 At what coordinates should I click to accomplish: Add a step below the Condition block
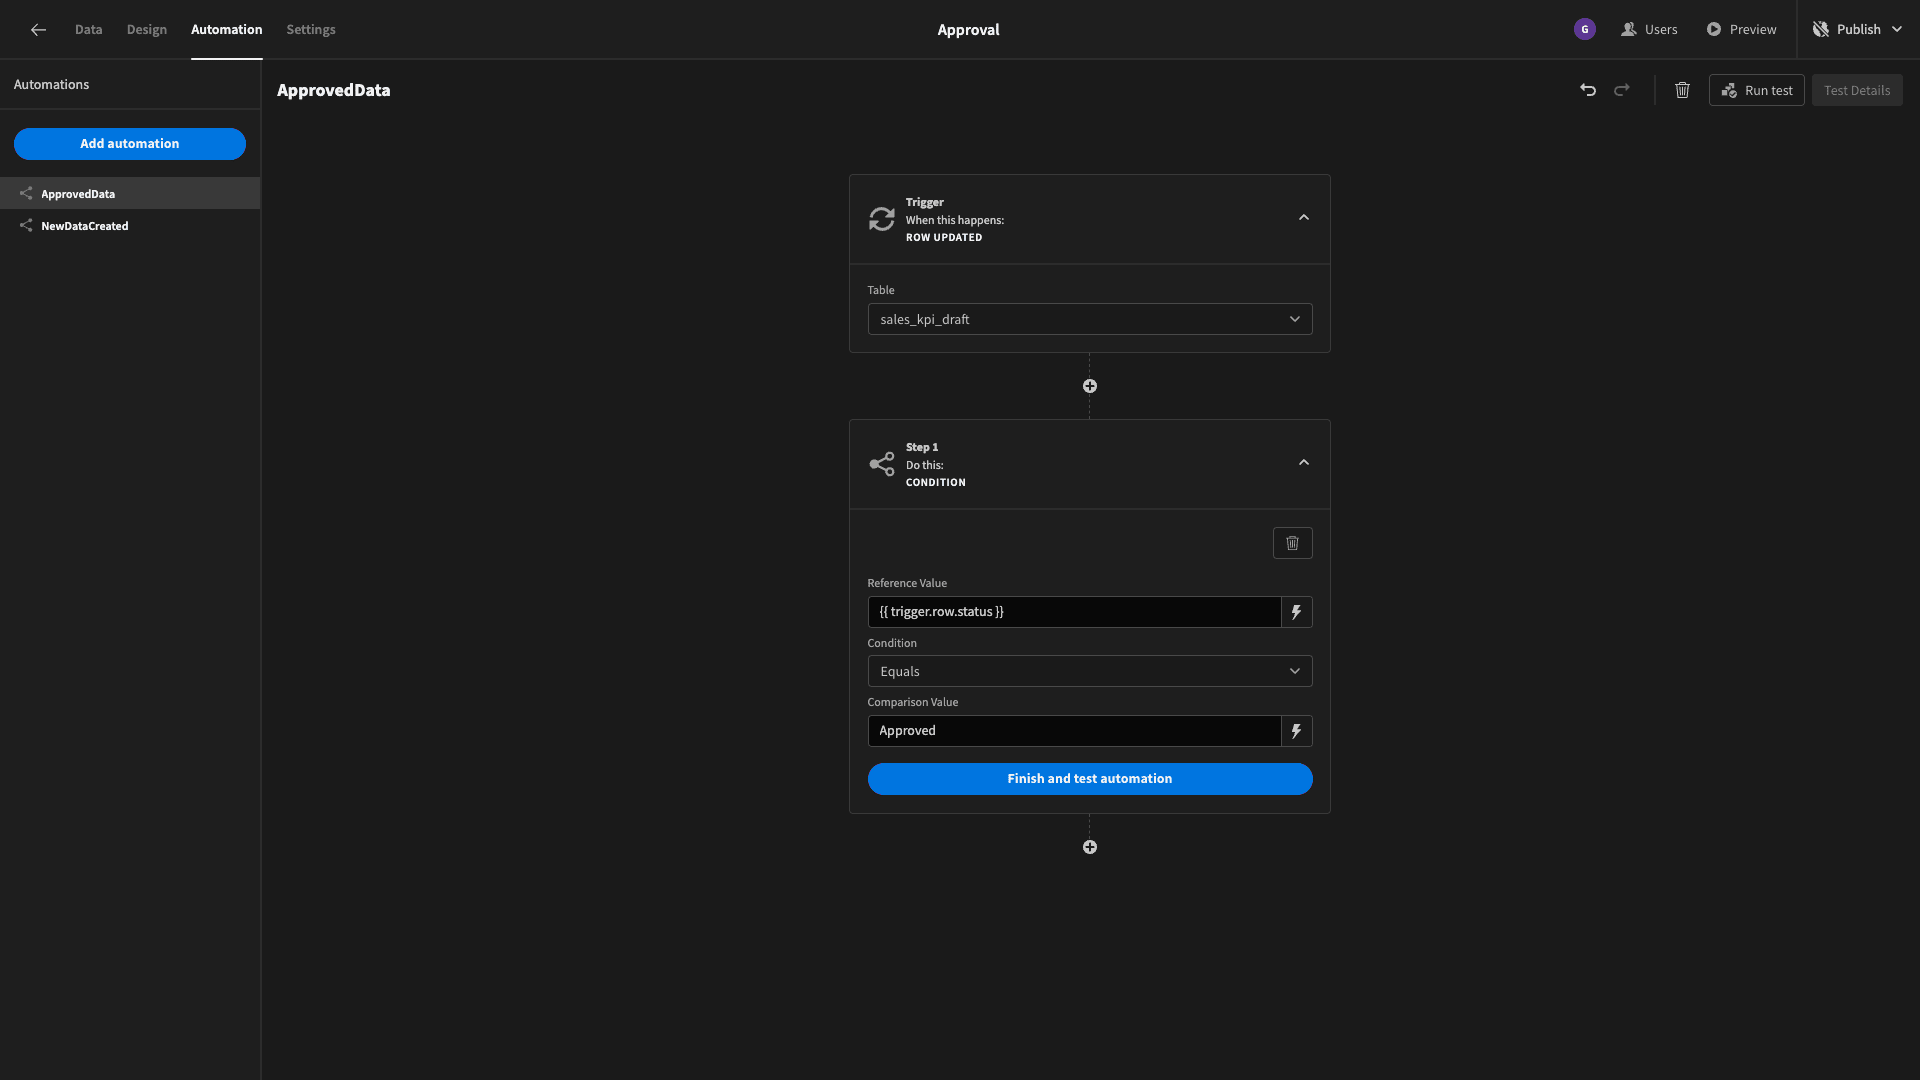click(1090, 847)
